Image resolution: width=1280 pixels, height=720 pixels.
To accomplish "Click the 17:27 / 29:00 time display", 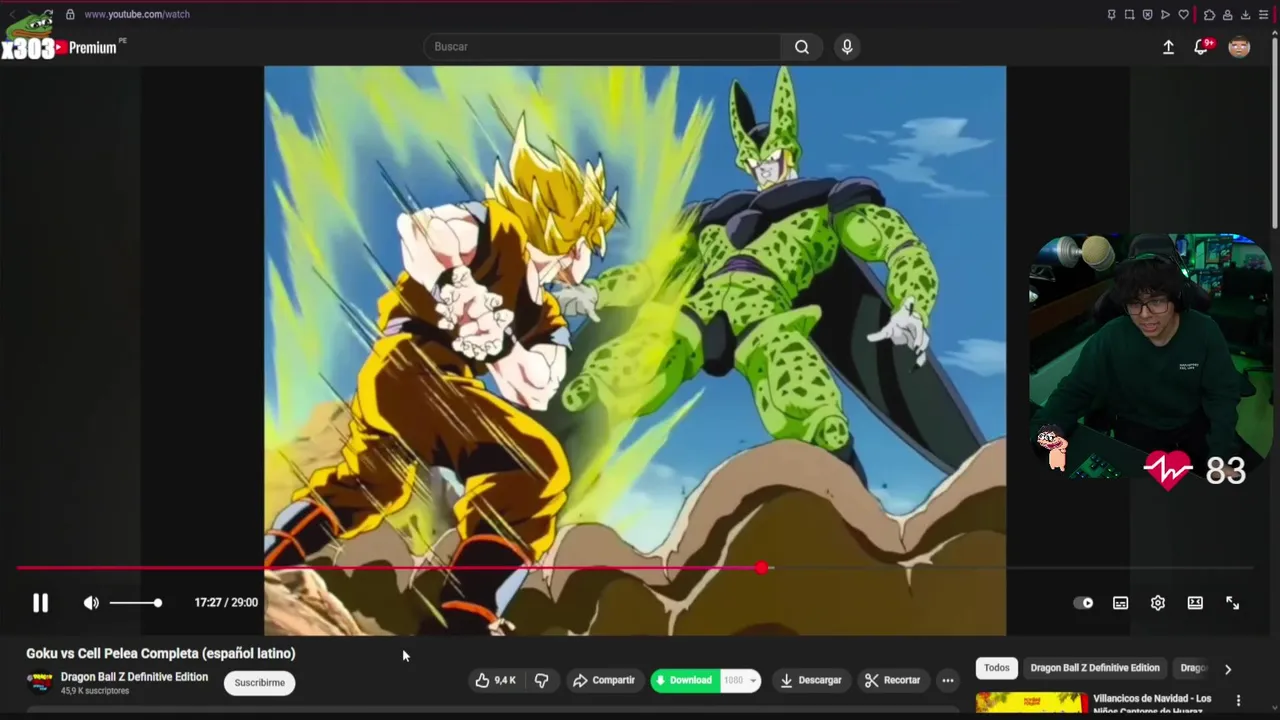I will click(x=226, y=603).
